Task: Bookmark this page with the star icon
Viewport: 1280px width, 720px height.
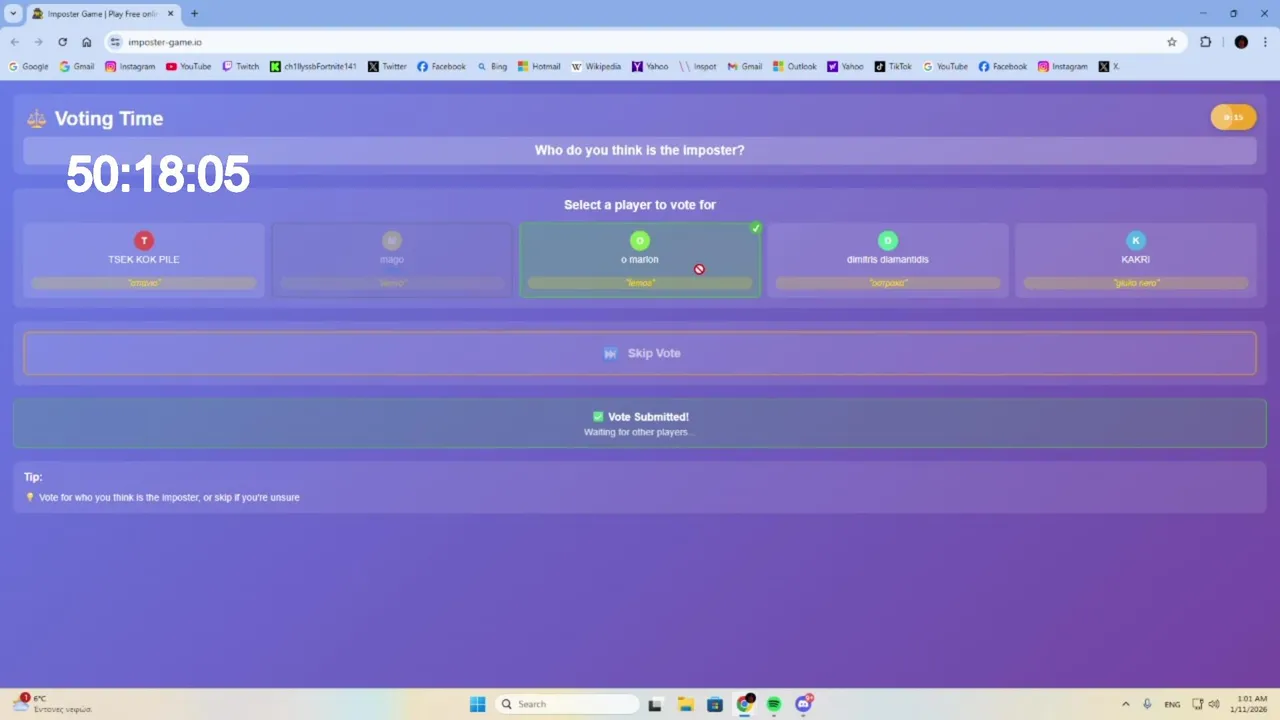Action: click(1172, 42)
